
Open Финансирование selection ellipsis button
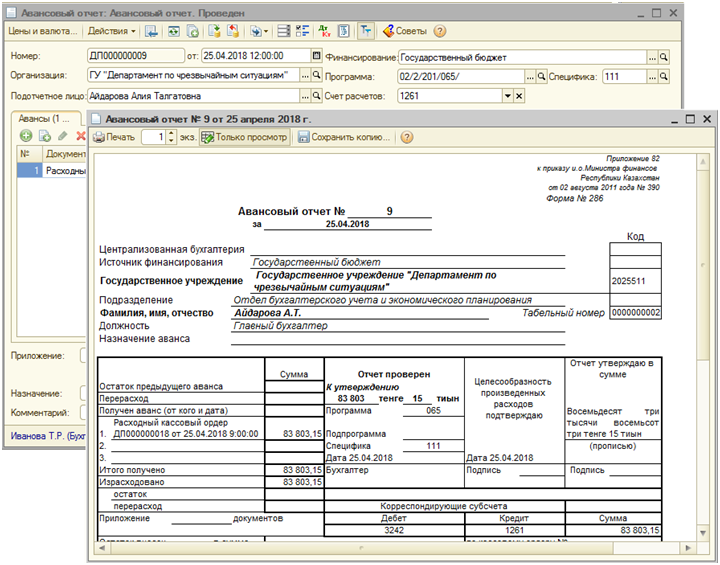pyautogui.click(x=652, y=57)
